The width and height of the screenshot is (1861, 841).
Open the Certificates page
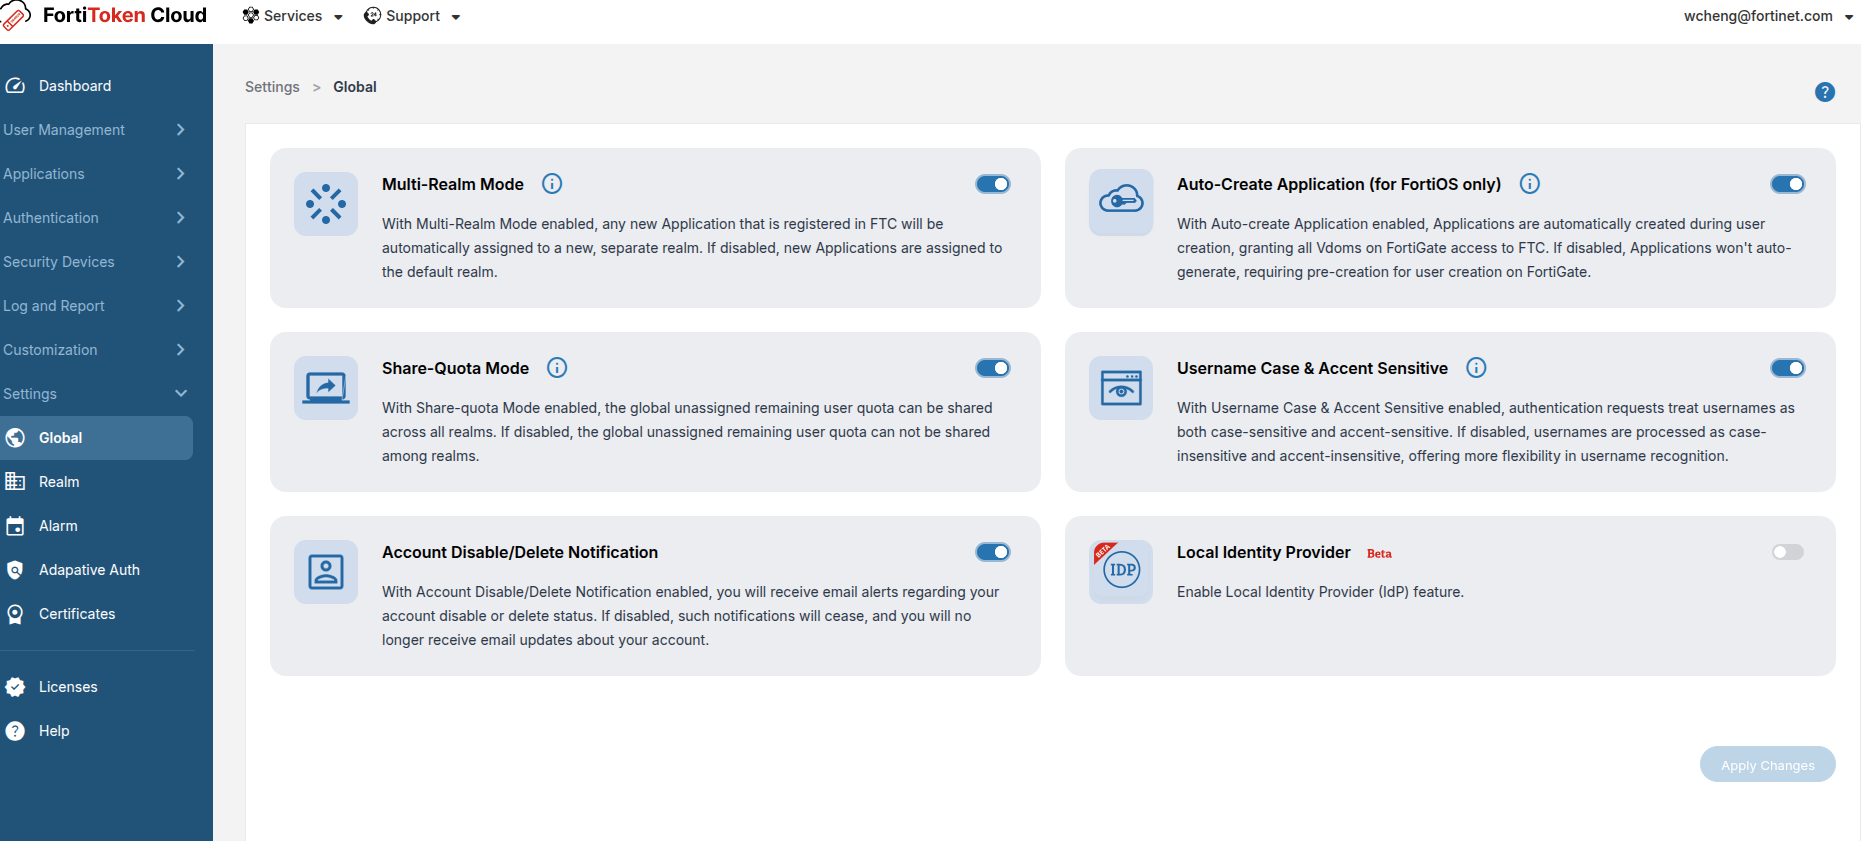click(77, 613)
